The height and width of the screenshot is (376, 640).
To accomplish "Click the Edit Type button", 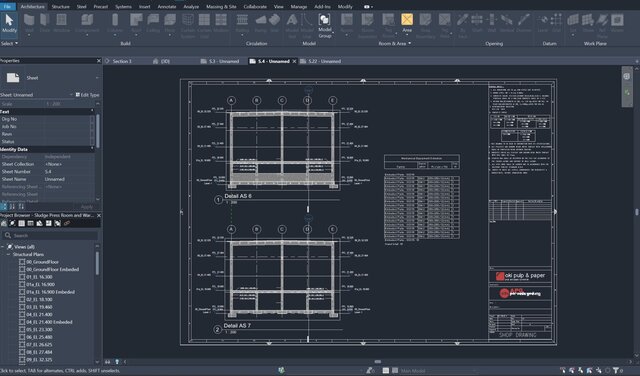I will [87, 95].
